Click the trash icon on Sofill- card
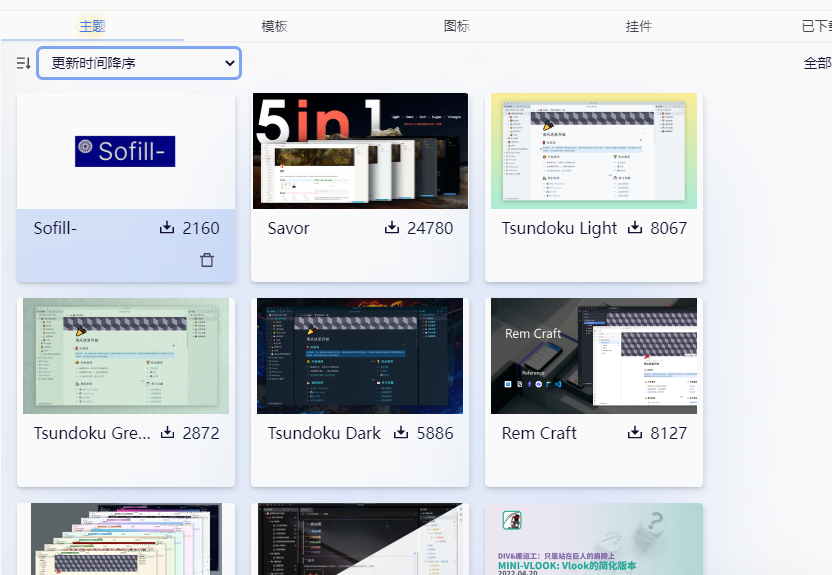Viewport: 832px width, 575px height. tap(207, 260)
